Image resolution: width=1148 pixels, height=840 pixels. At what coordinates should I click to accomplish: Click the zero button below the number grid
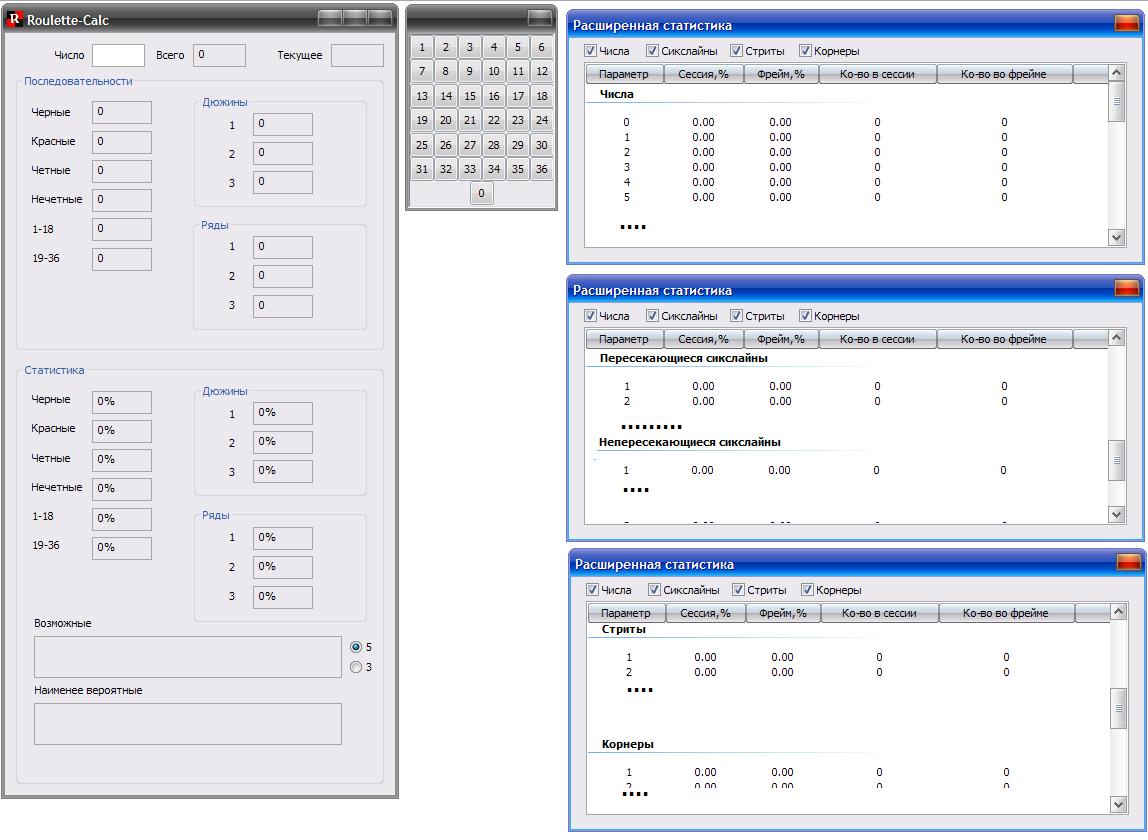pos(481,193)
